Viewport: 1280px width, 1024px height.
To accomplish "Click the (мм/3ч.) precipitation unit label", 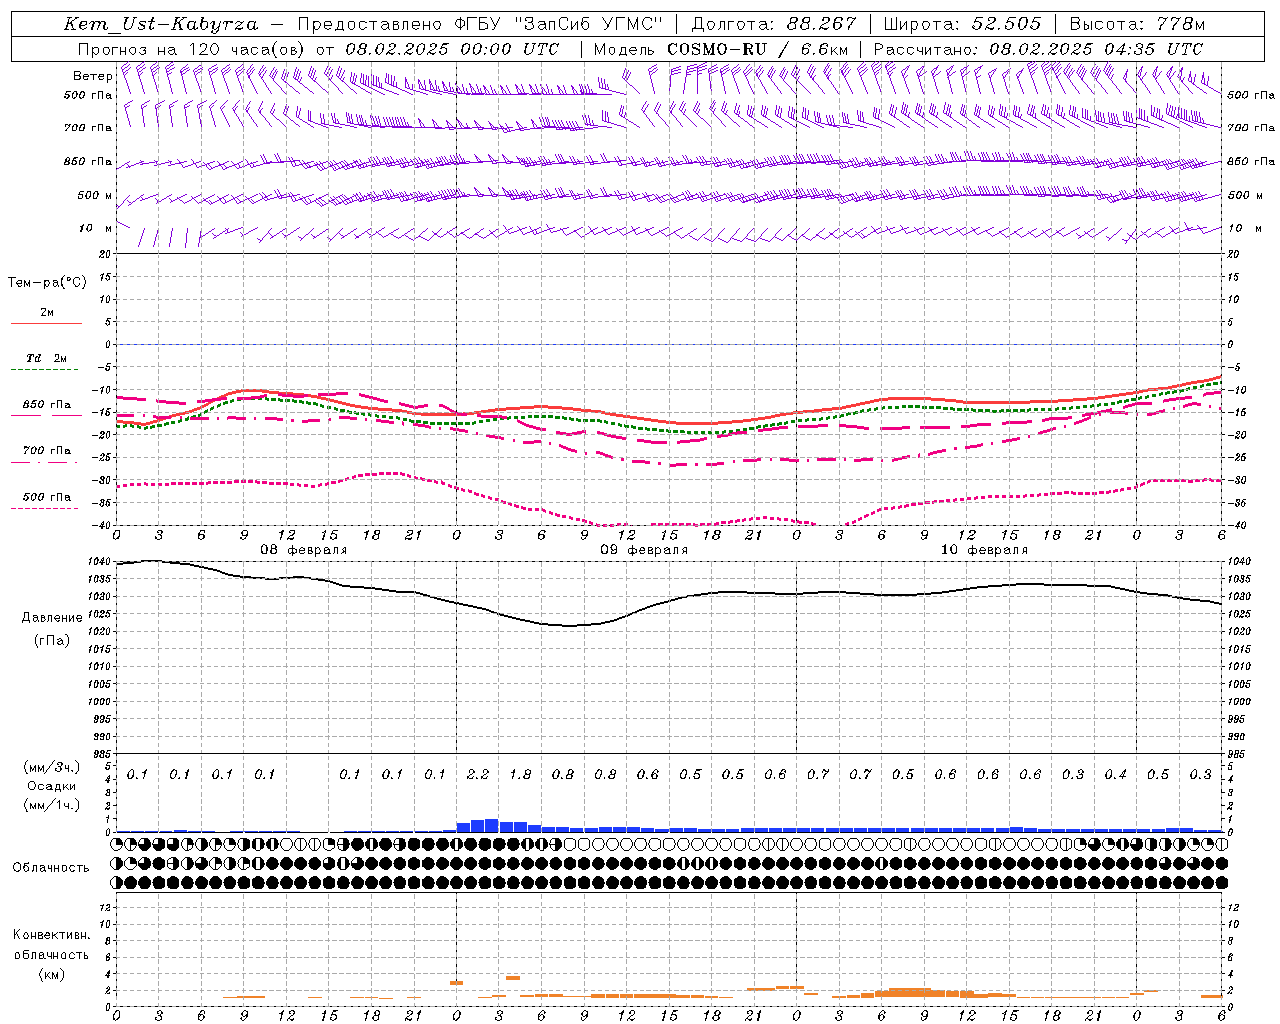I will 51,766.
